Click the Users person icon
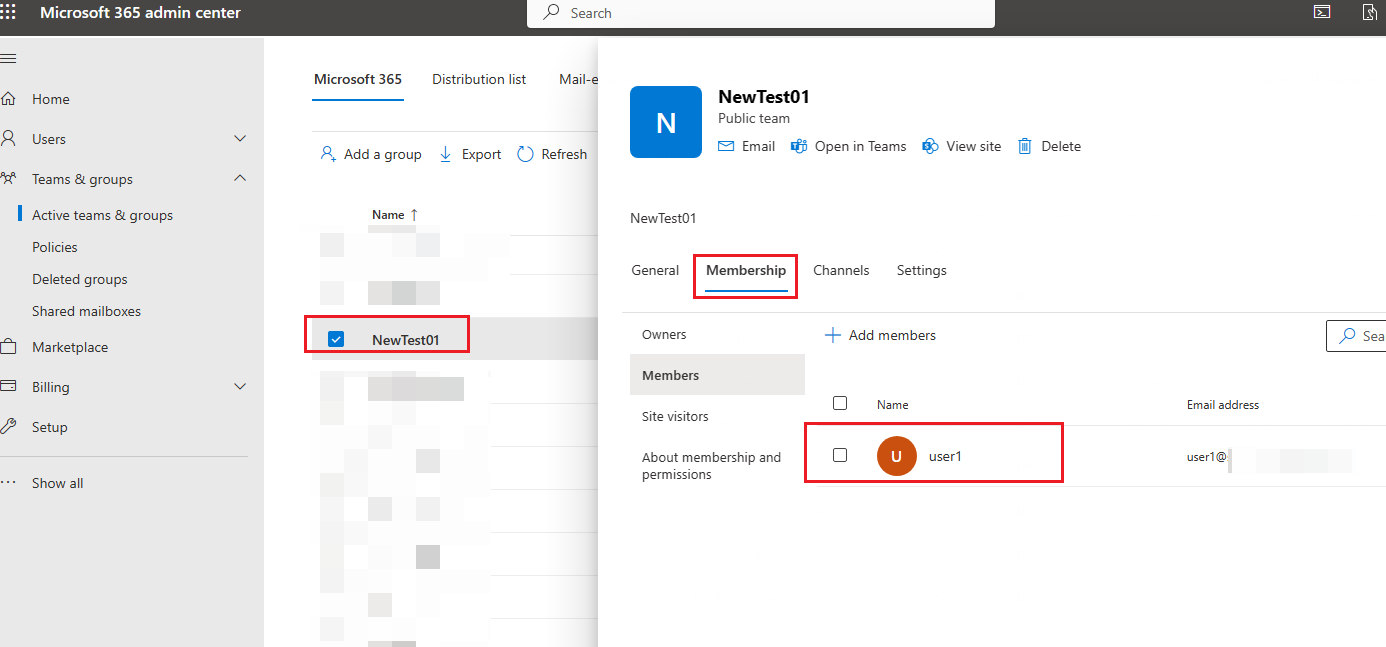 click(9, 139)
